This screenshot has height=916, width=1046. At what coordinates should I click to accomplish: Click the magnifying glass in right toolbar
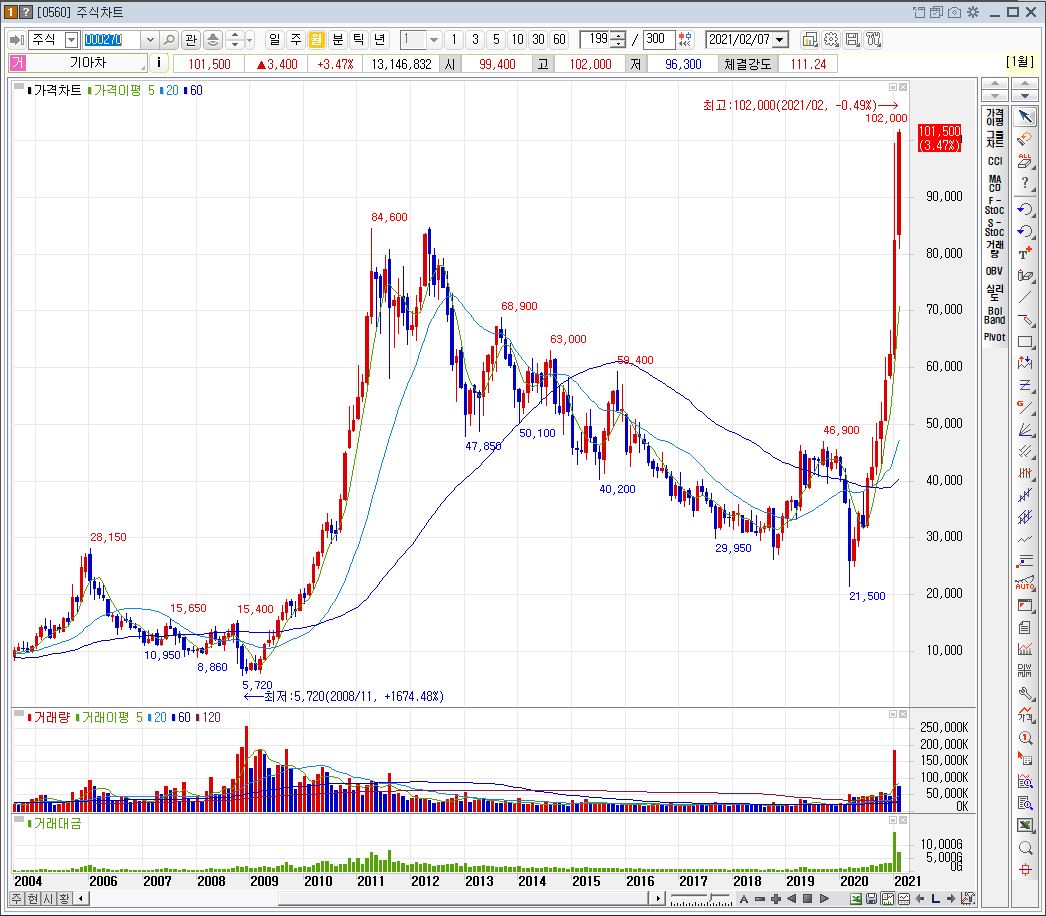[x=1025, y=848]
